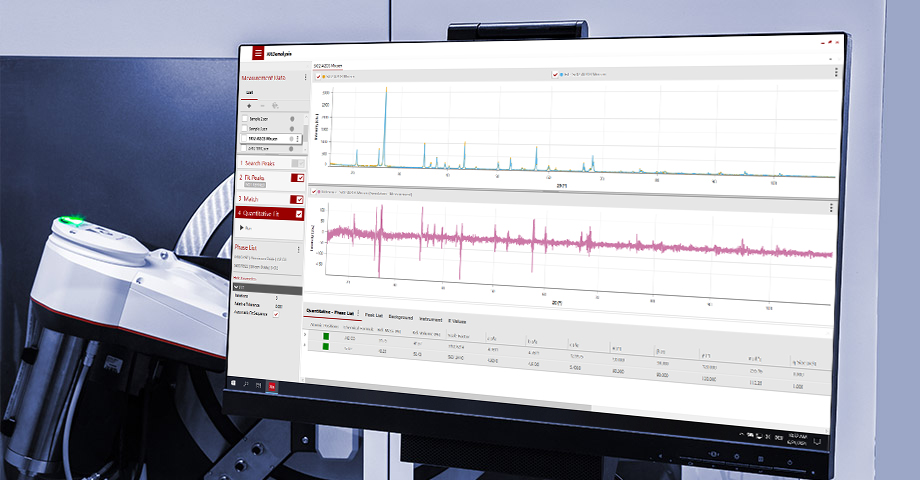920x480 pixels.
Task: Open Windows Start menu on taskbar
Action: [x=234, y=381]
